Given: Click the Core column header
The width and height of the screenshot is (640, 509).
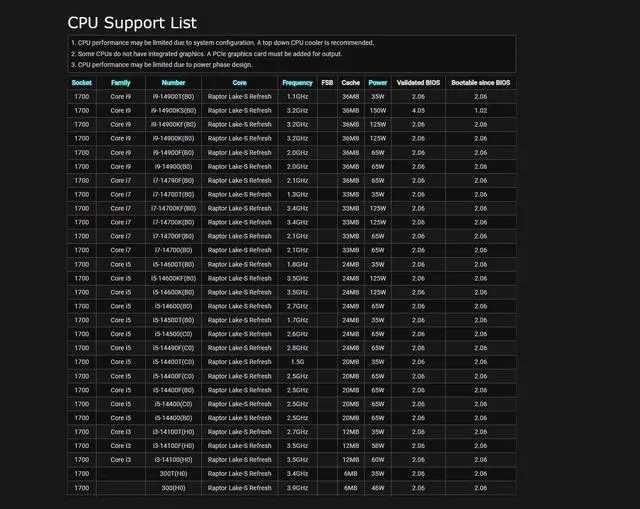Looking at the screenshot, I should [239, 82].
